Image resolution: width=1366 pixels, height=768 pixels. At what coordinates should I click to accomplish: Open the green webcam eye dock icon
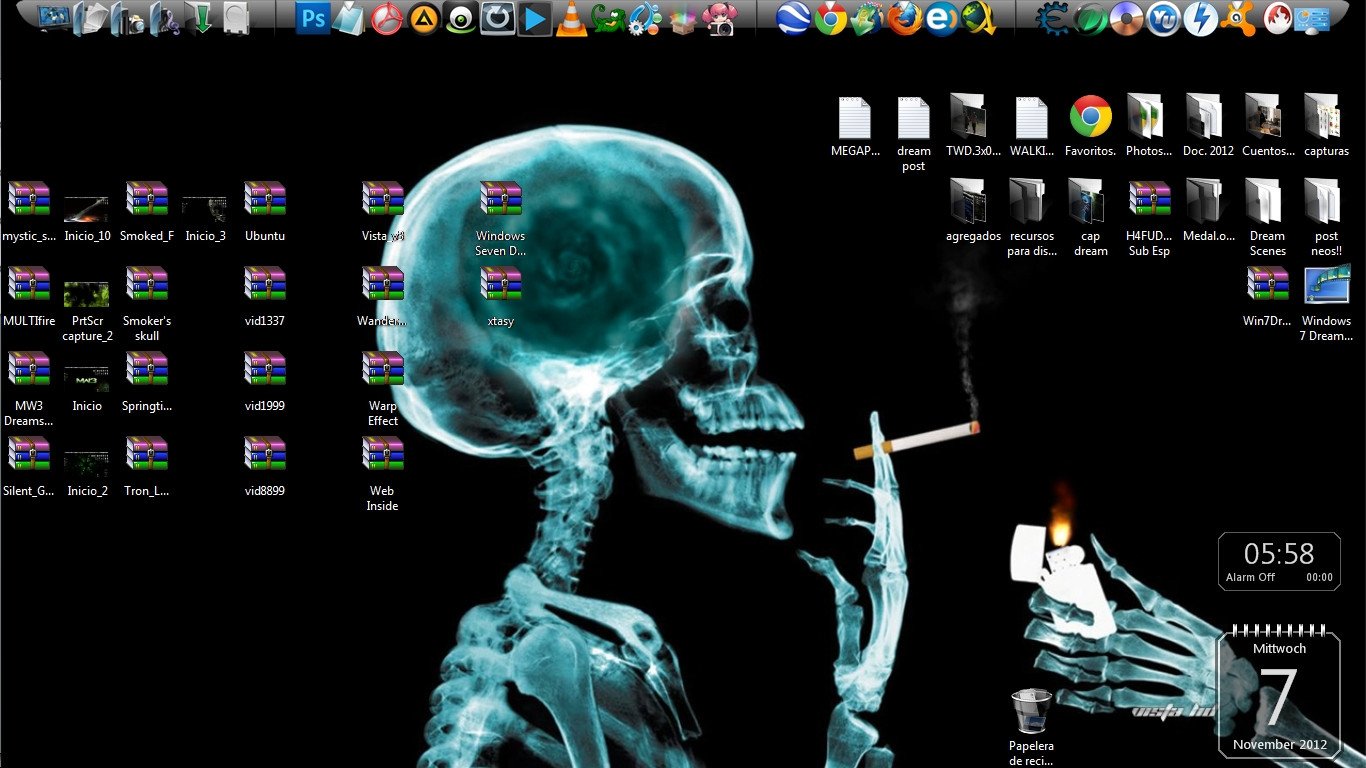coord(460,18)
